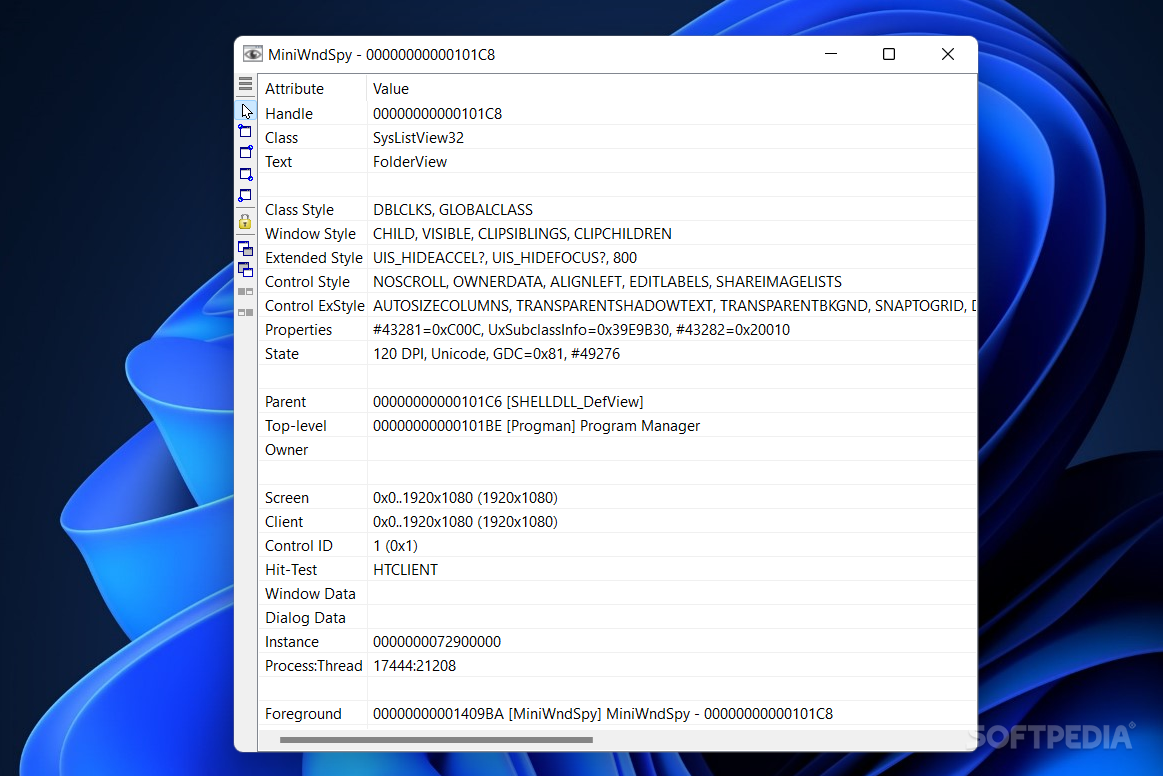This screenshot has width=1163, height=776.
Task: Click the Owner attribute label
Action: 286,450
